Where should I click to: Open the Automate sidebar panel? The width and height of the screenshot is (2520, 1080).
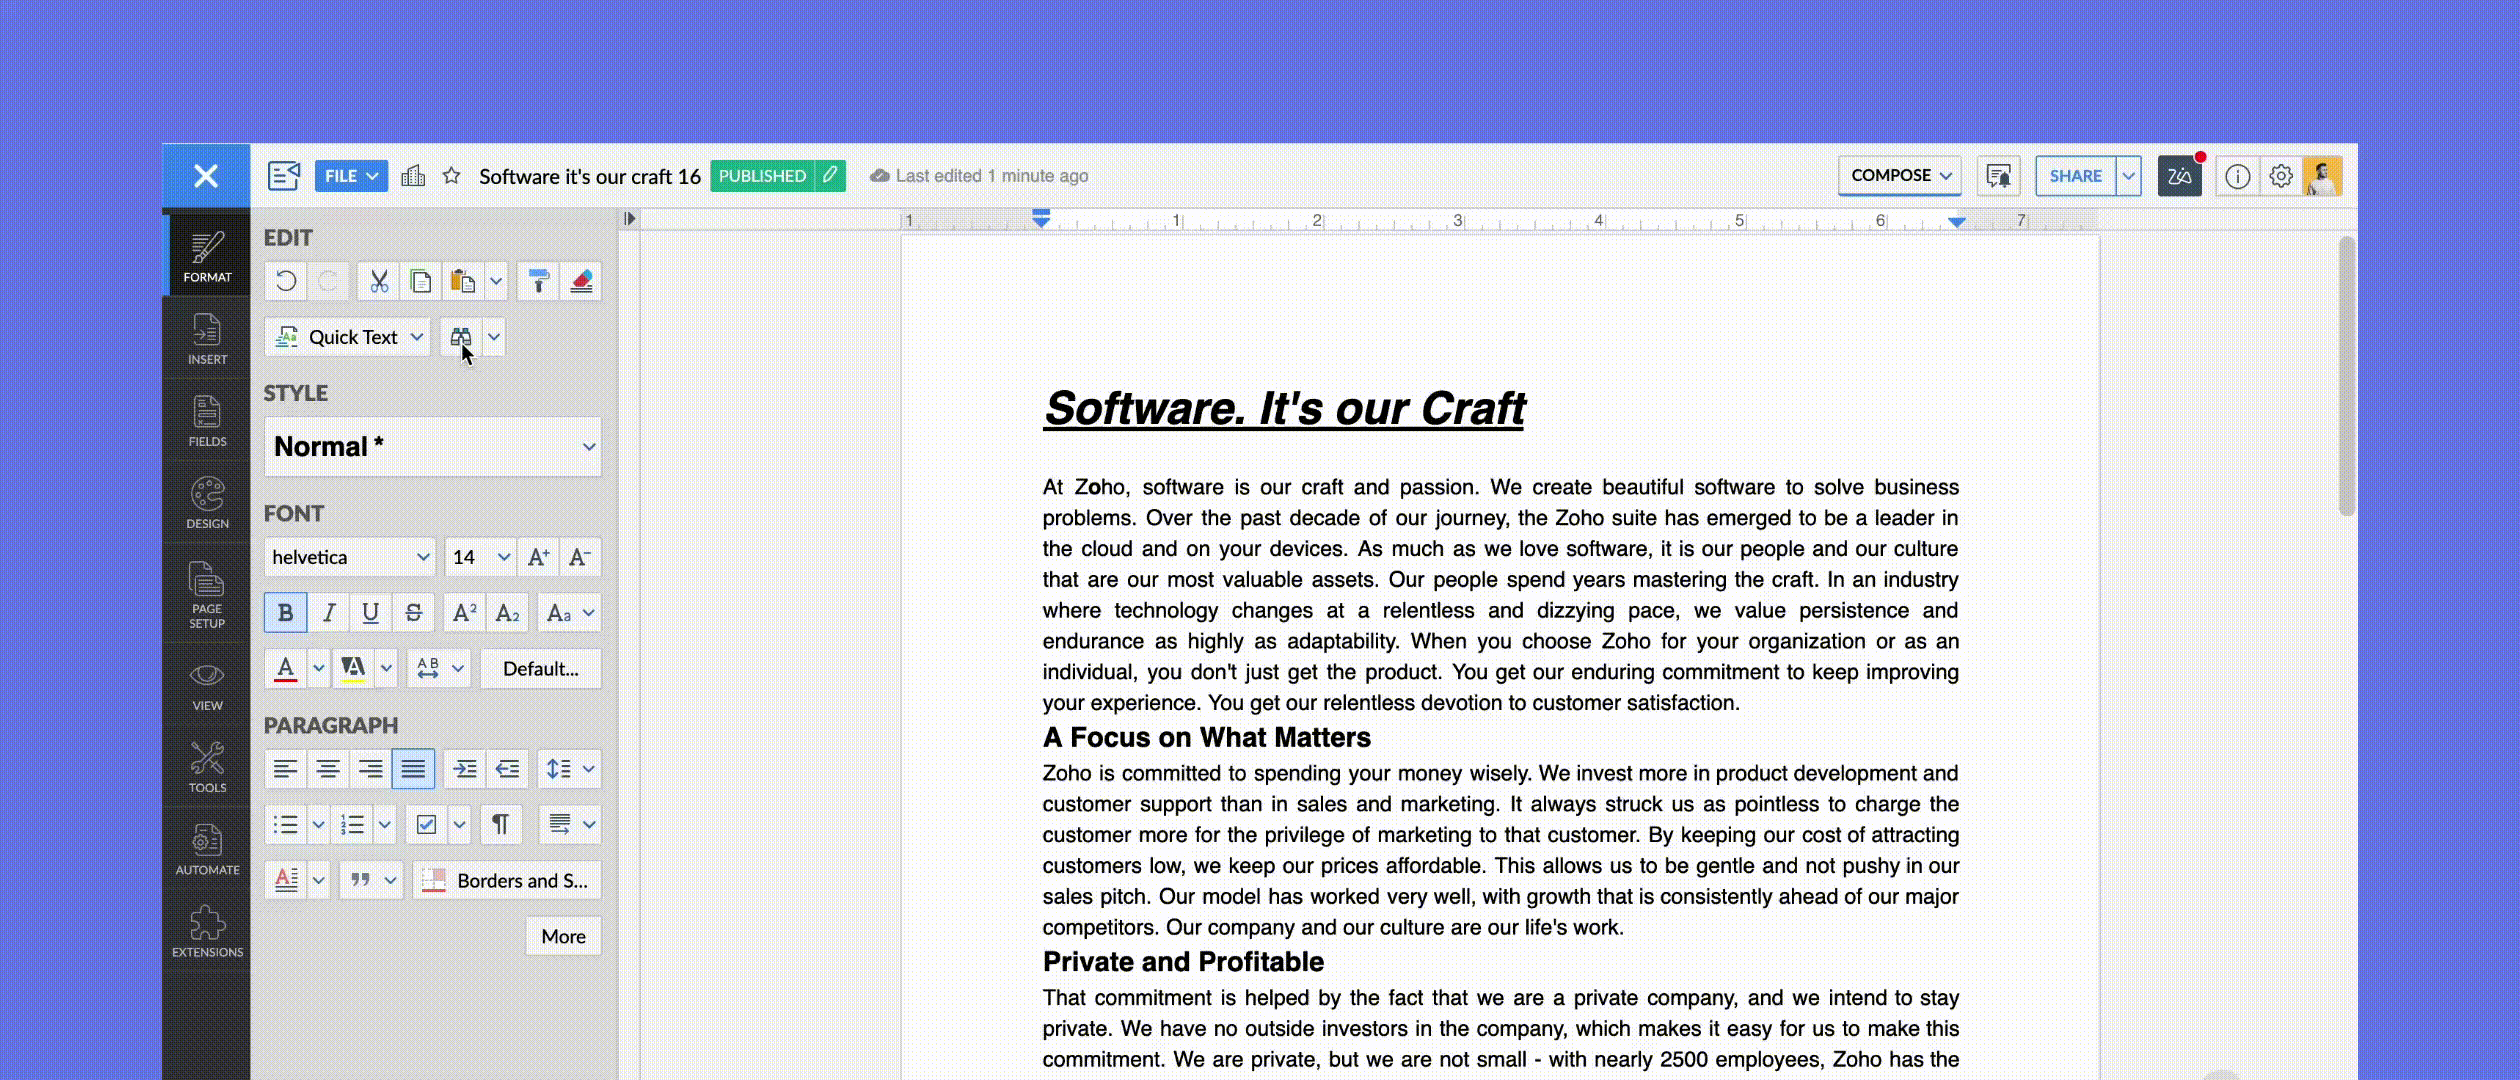pos(207,849)
